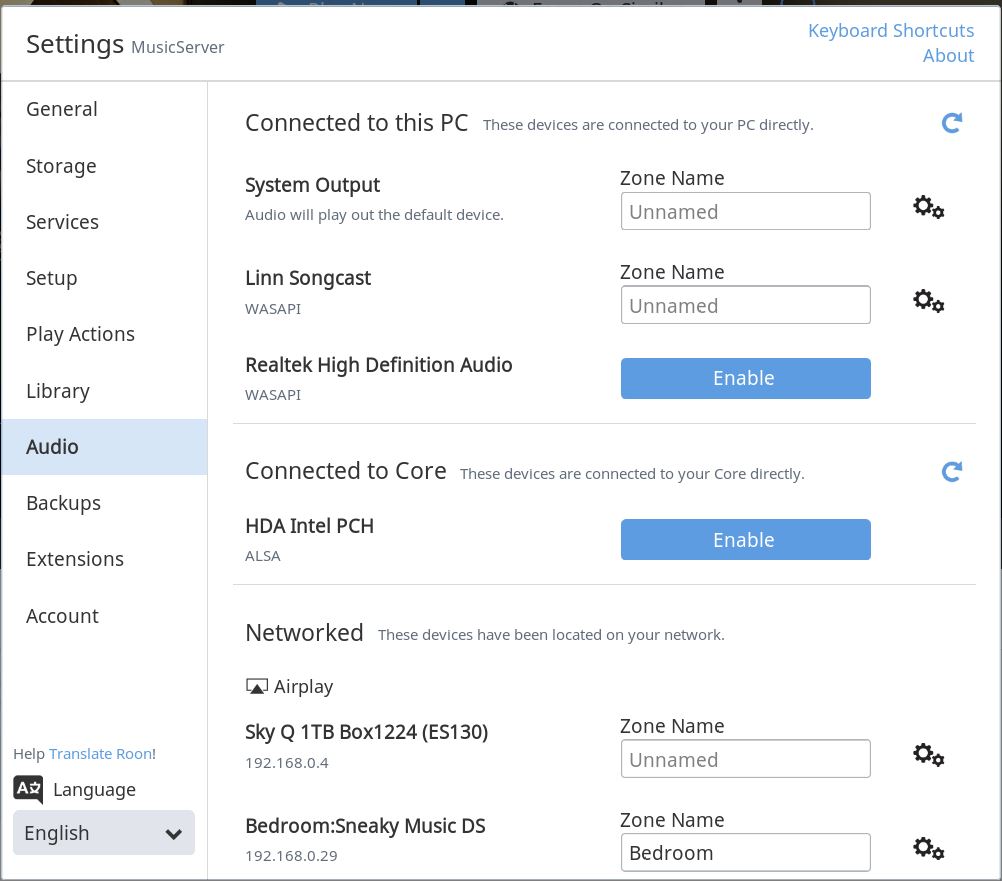
Task: Click the HDA Intel PCH device name
Action: [309, 526]
